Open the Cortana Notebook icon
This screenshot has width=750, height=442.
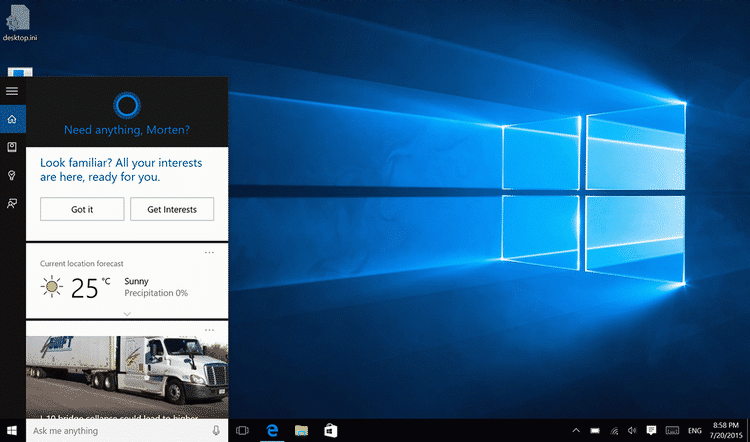pyautogui.click(x=12, y=147)
